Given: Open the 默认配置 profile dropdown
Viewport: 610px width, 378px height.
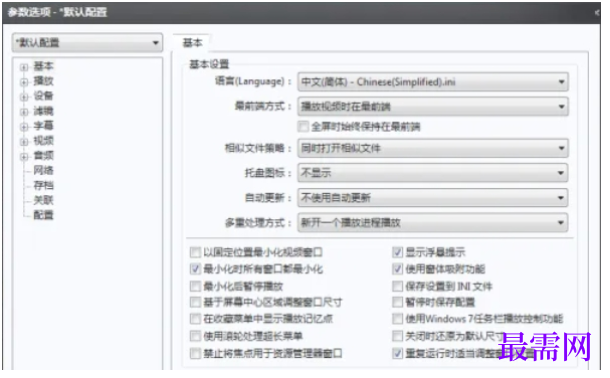Looking at the screenshot, I should (x=87, y=42).
